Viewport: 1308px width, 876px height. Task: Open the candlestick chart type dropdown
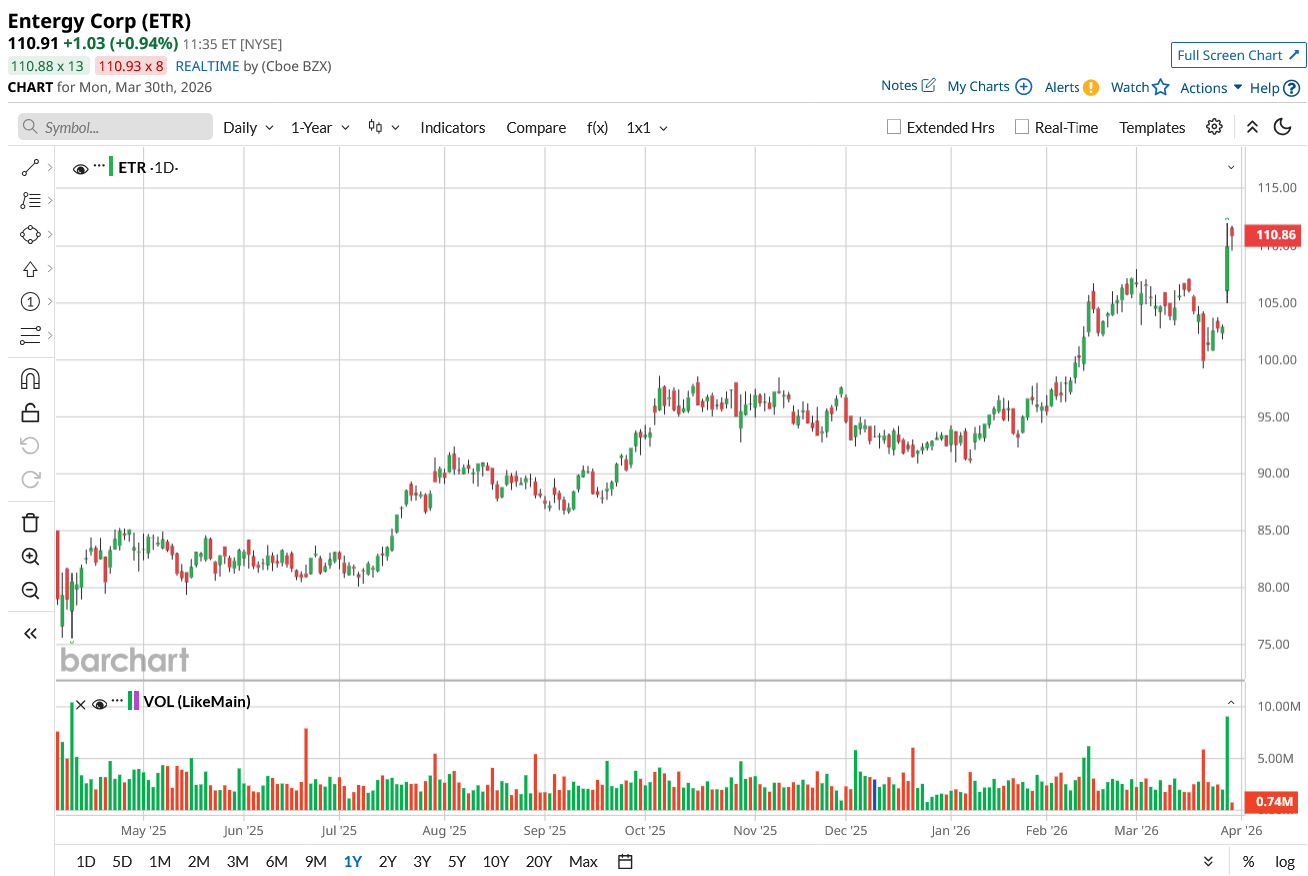(384, 127)
